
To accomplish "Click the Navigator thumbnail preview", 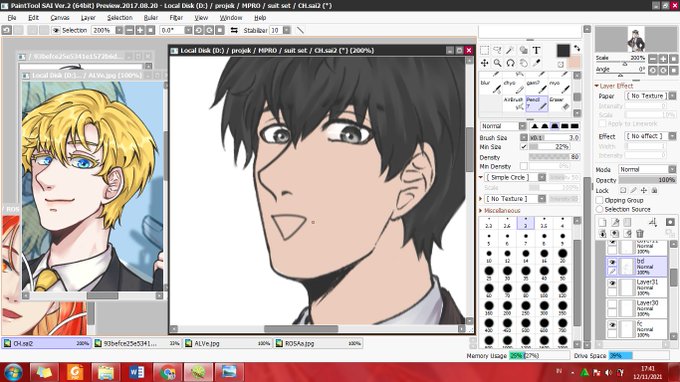I will 636,39.
